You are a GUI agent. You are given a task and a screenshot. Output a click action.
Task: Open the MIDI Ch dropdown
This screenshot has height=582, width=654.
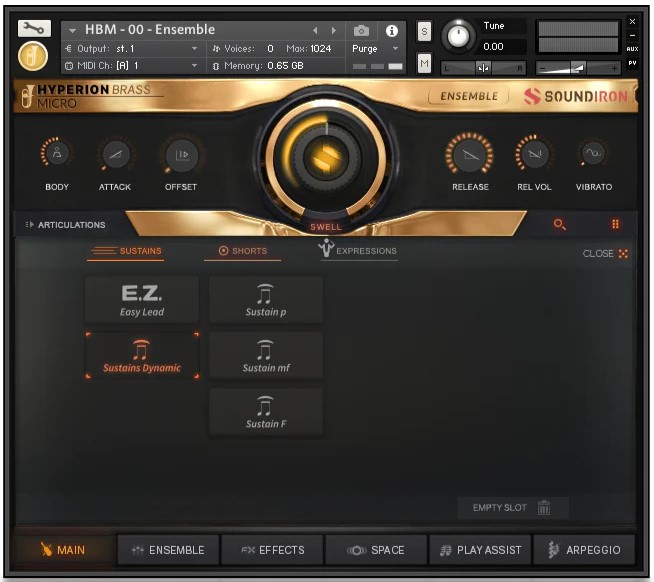tap(132, 66)
